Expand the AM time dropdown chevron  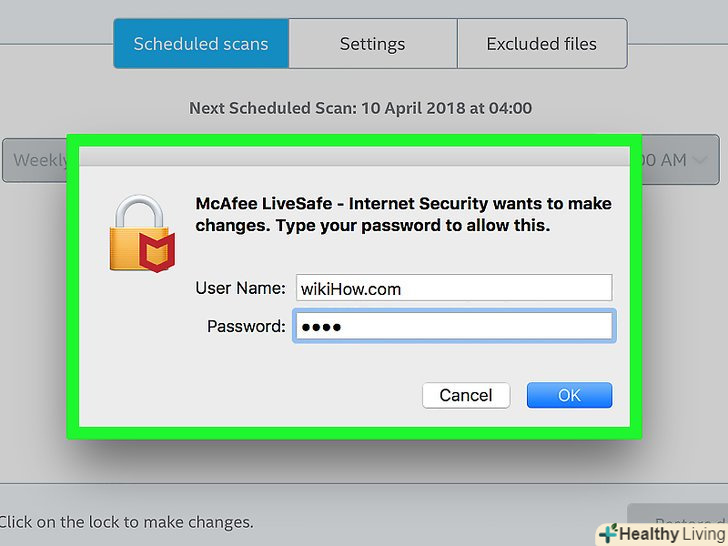(x=698, y=159)
